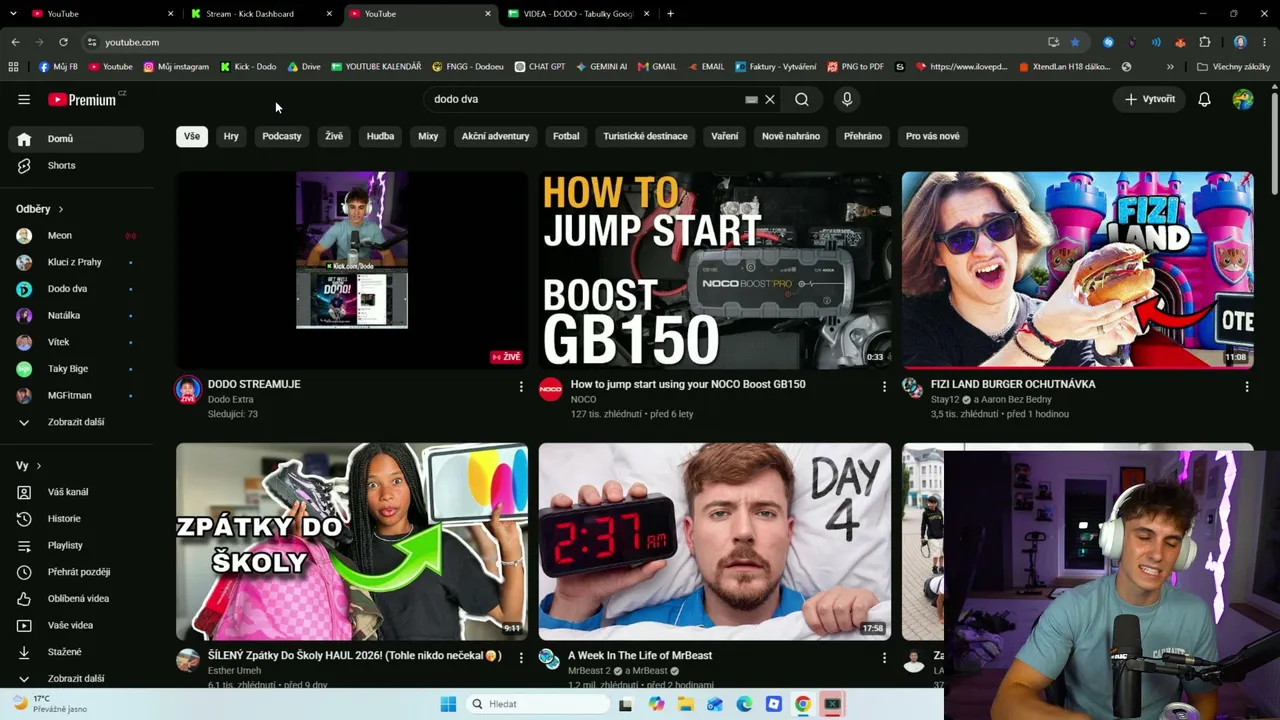Open Přehrát později list
The height and width of the screenshot is (720, 1280).
coord(76,572)
